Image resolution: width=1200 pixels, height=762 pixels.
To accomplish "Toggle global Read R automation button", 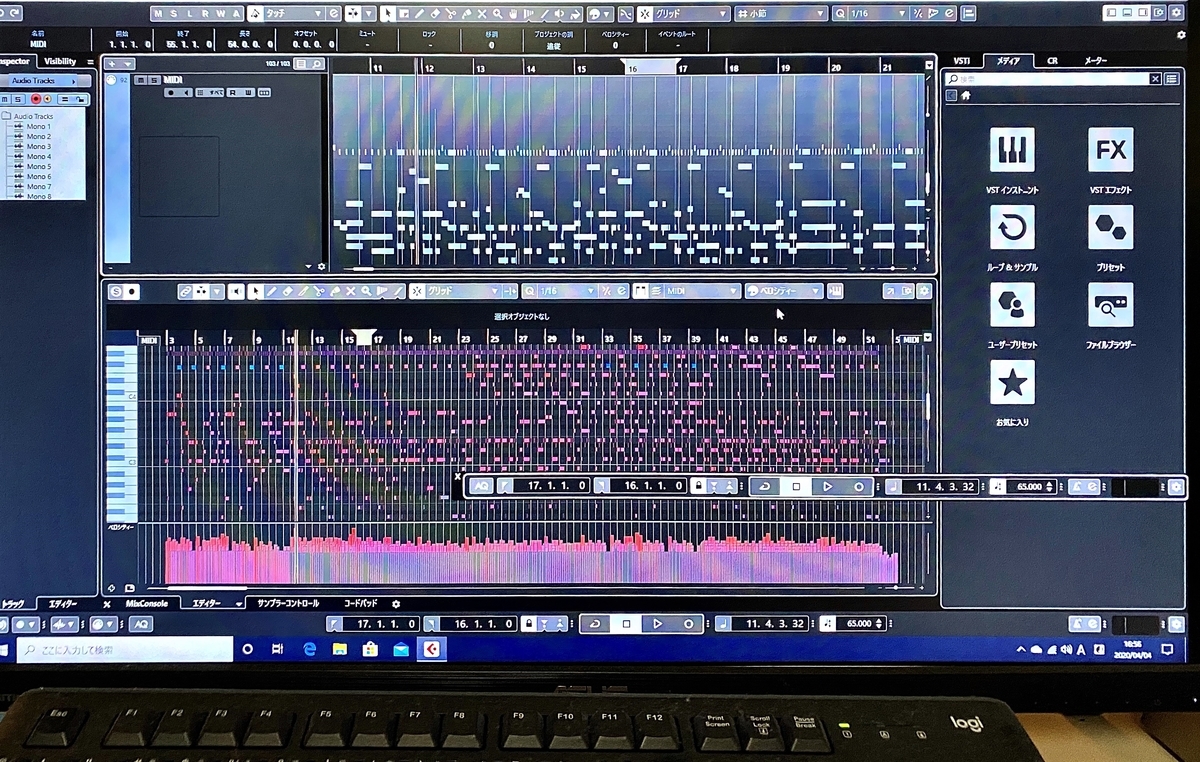I will point(204,14).
